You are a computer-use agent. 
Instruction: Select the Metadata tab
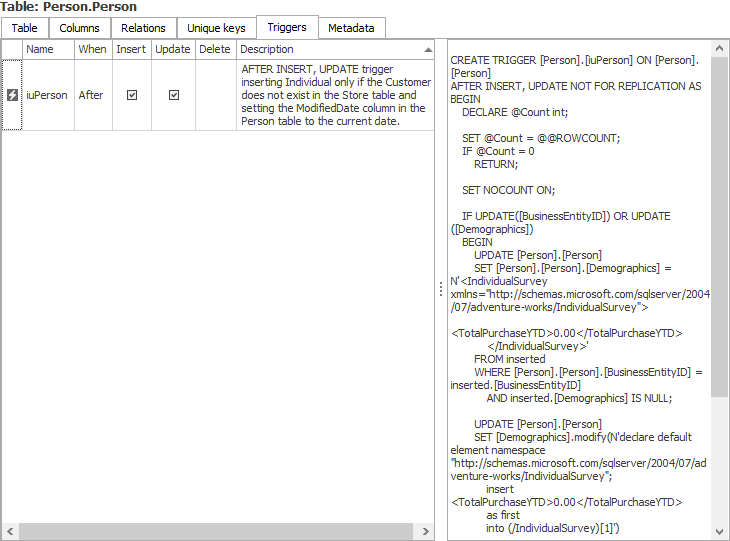point(351,28)
